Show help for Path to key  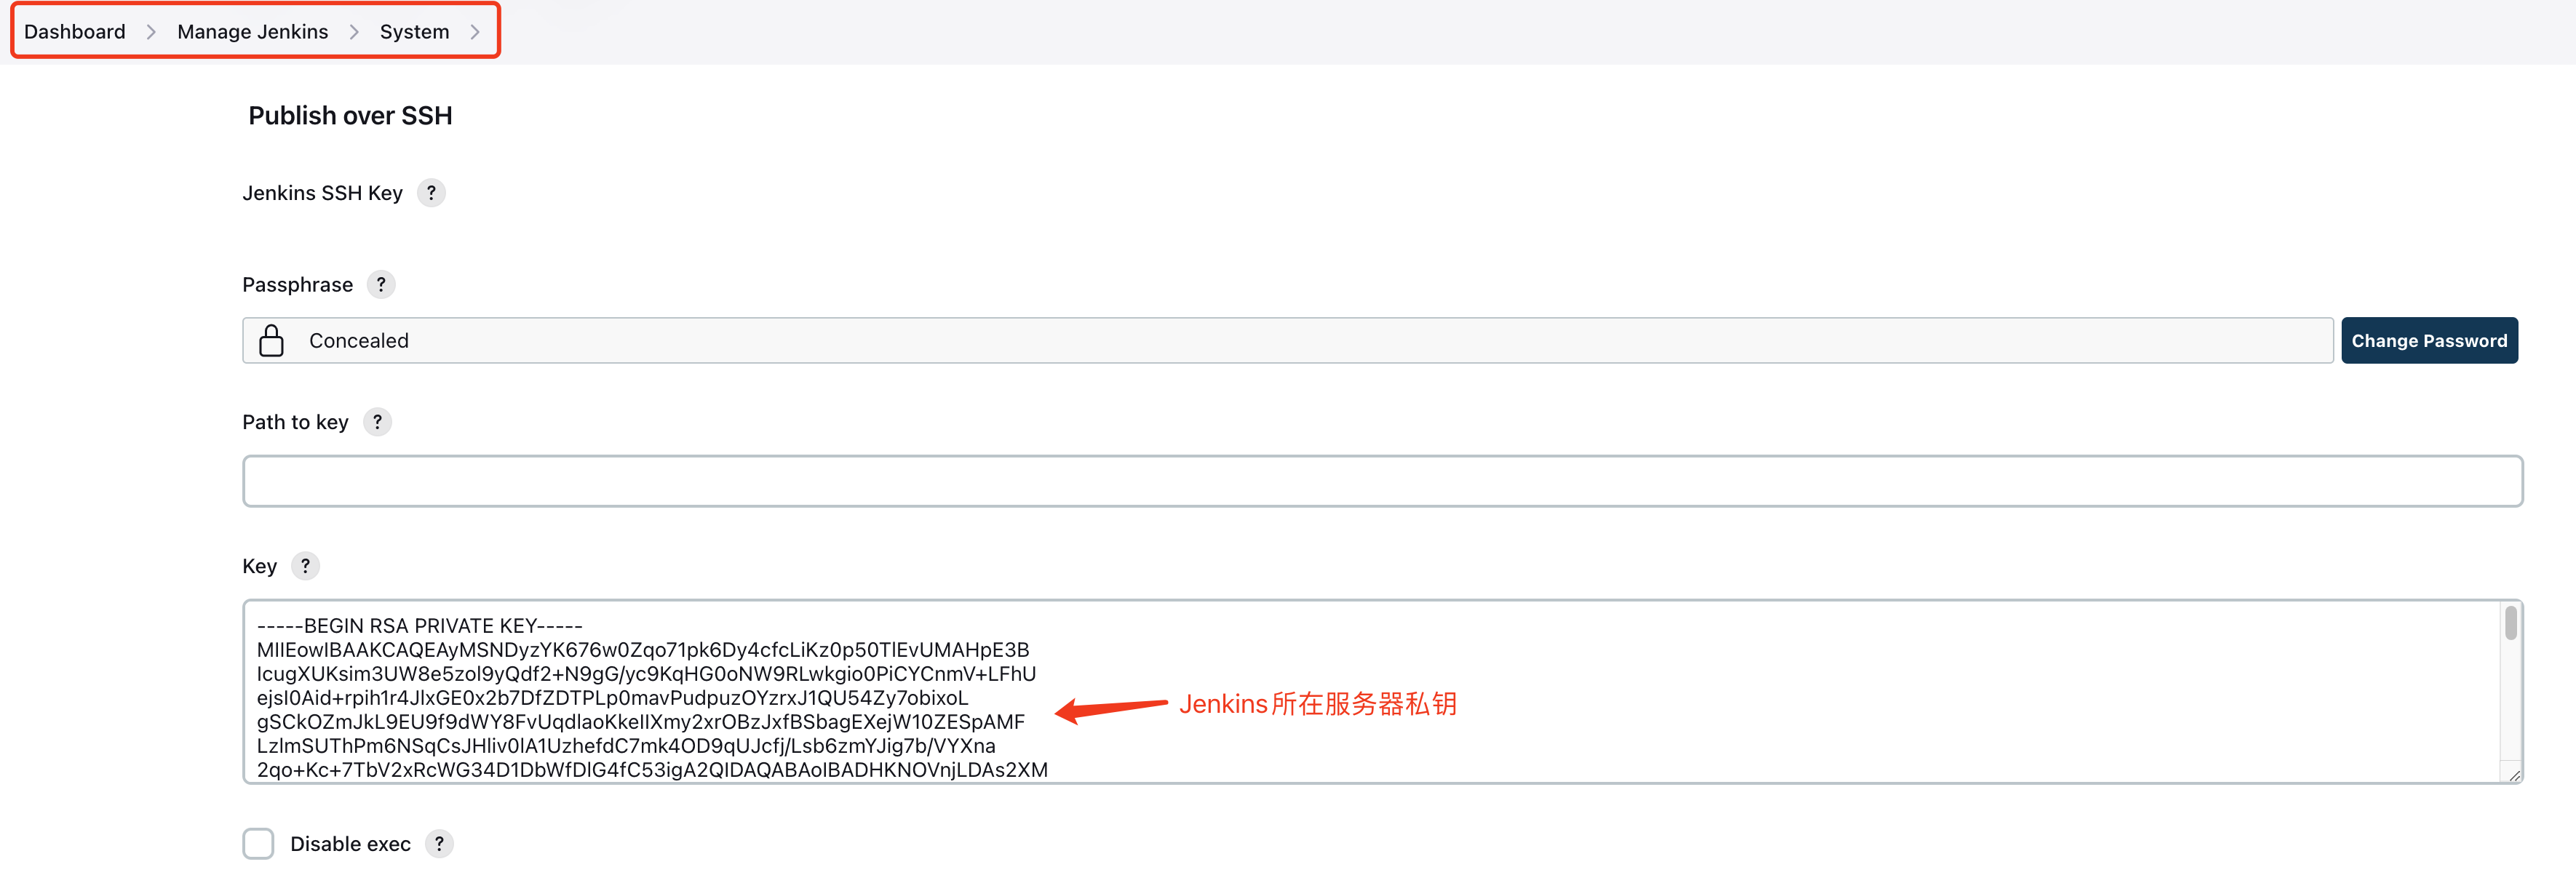tap(377, 421)
